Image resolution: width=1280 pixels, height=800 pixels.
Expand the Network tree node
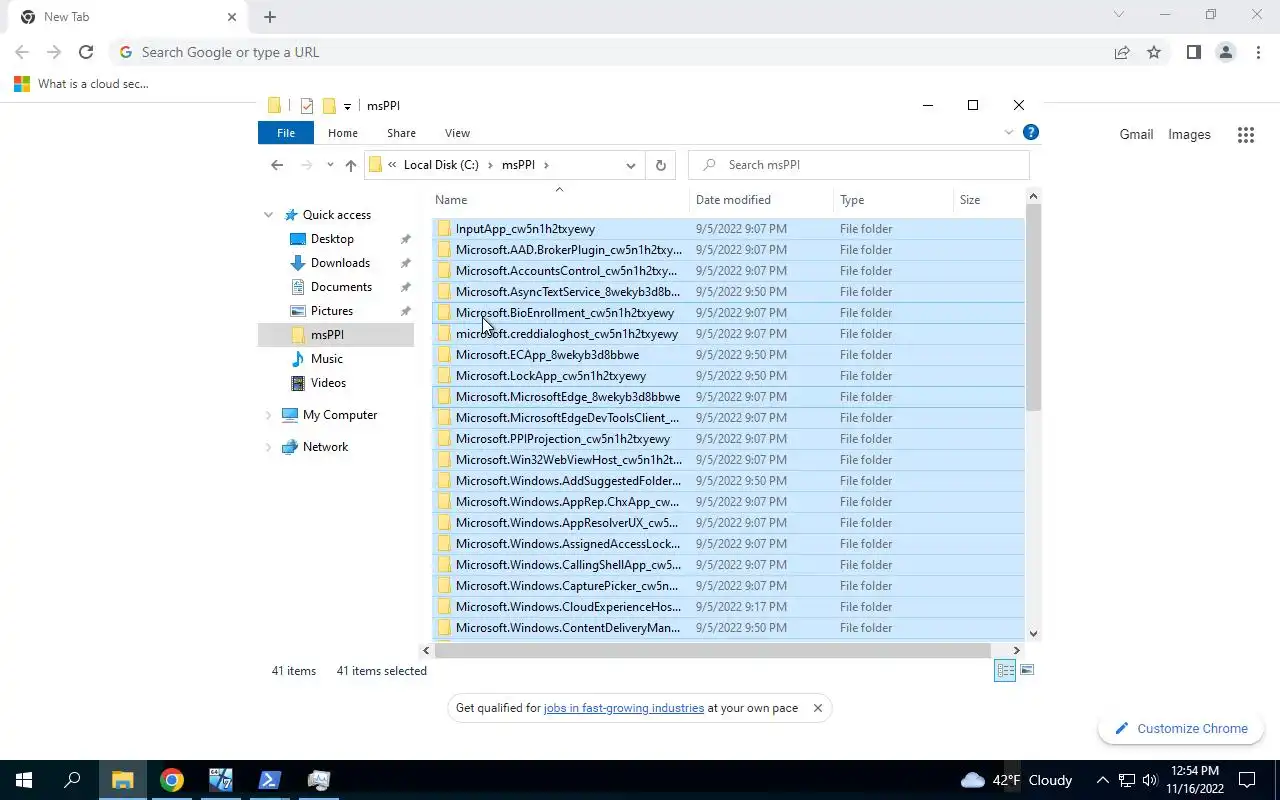click(268, 447)
